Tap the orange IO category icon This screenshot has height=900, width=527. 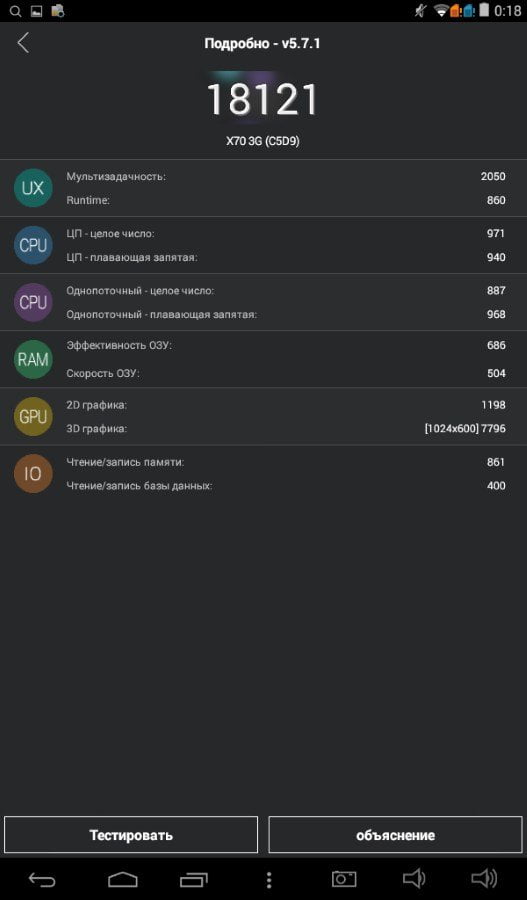tap(33, 474)
